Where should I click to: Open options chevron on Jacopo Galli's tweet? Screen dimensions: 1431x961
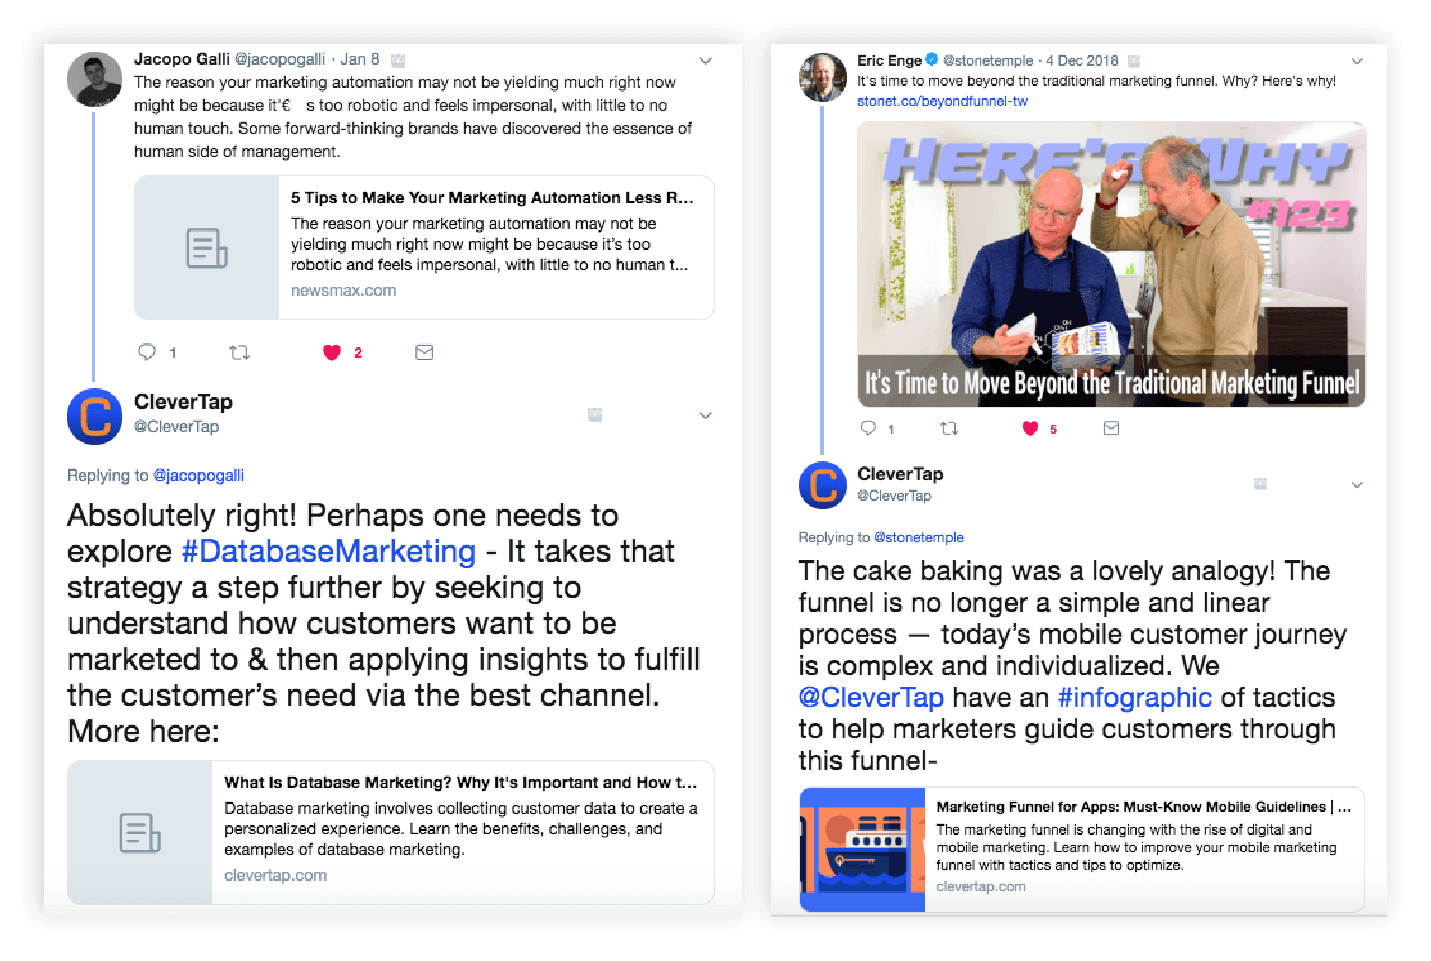[705, 61]
